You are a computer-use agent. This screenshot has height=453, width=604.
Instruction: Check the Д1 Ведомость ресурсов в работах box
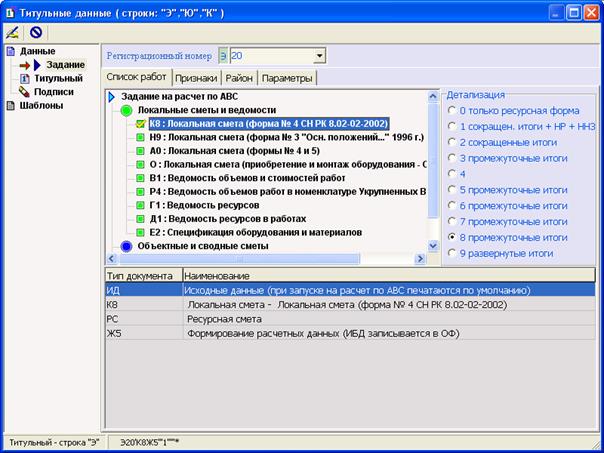140,219
